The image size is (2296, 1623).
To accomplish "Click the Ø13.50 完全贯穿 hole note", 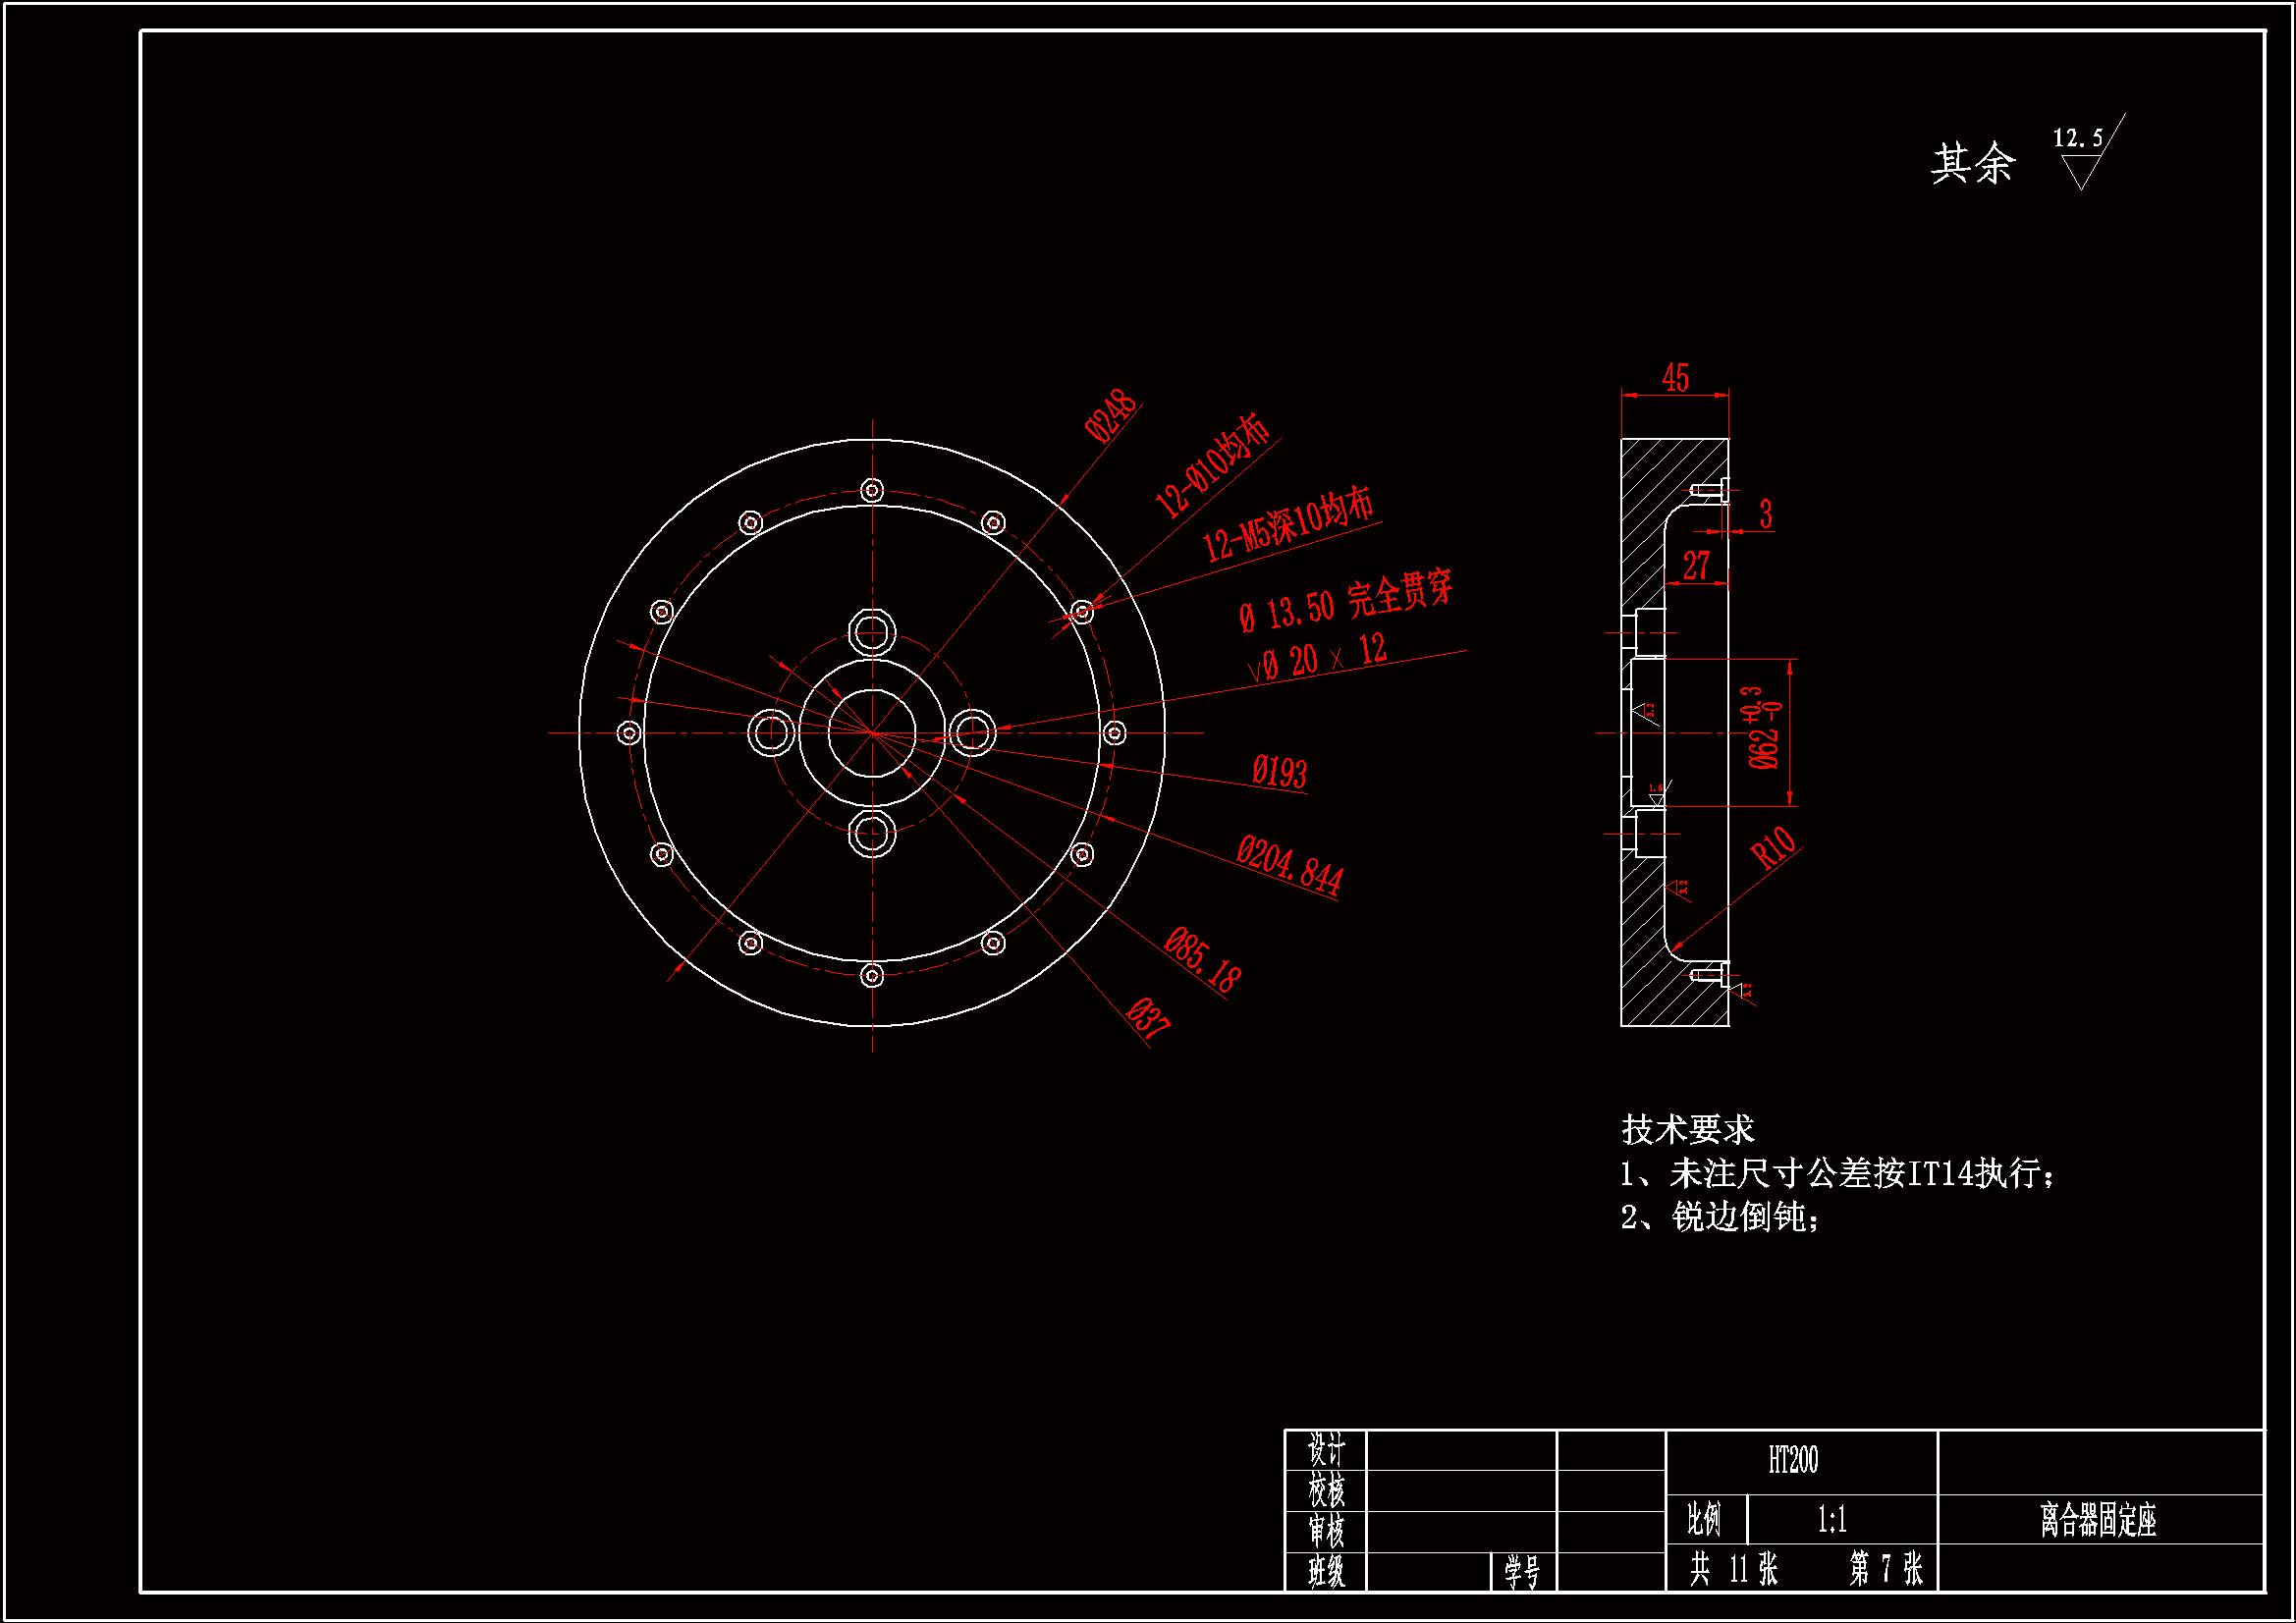I will pyautogui.click(x=1345, y=604).
